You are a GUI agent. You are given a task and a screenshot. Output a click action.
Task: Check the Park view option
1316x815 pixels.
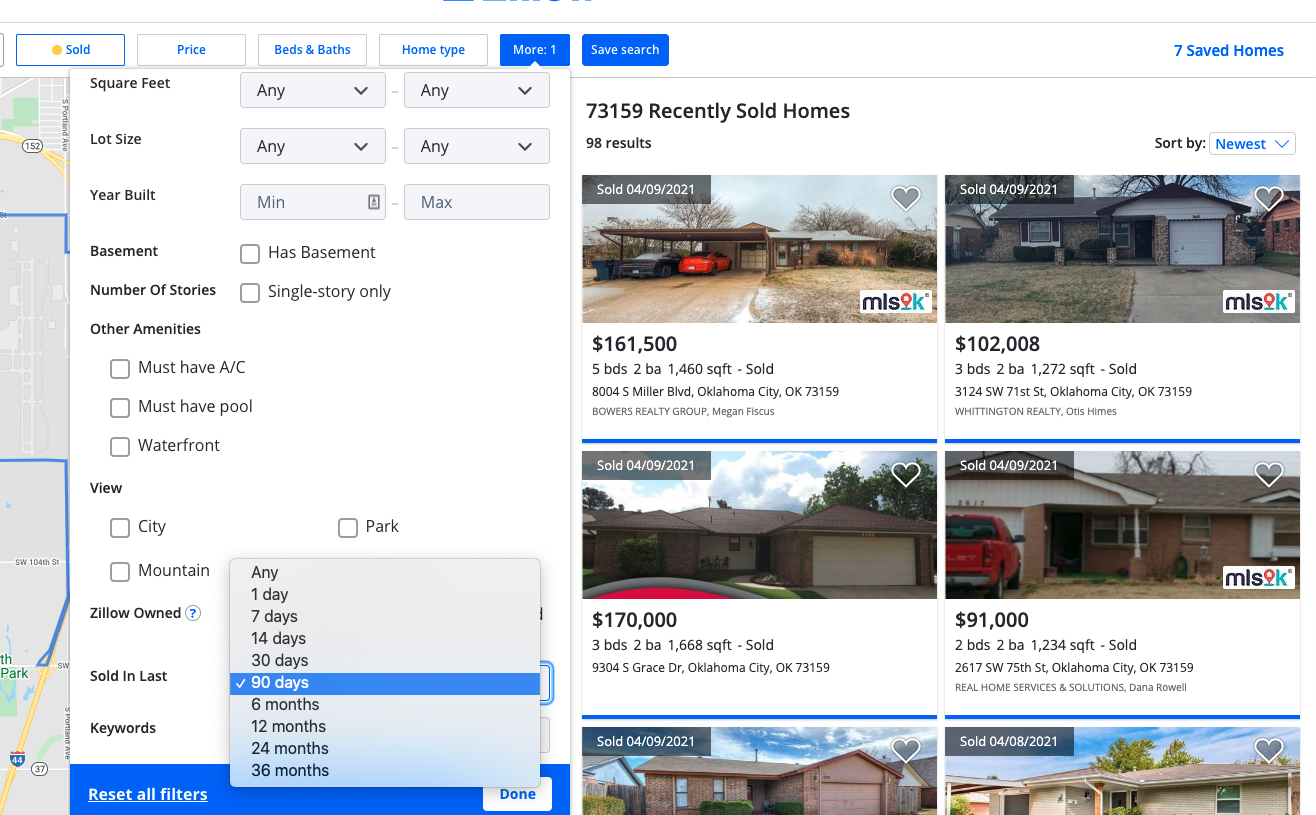tap(348, 527)
